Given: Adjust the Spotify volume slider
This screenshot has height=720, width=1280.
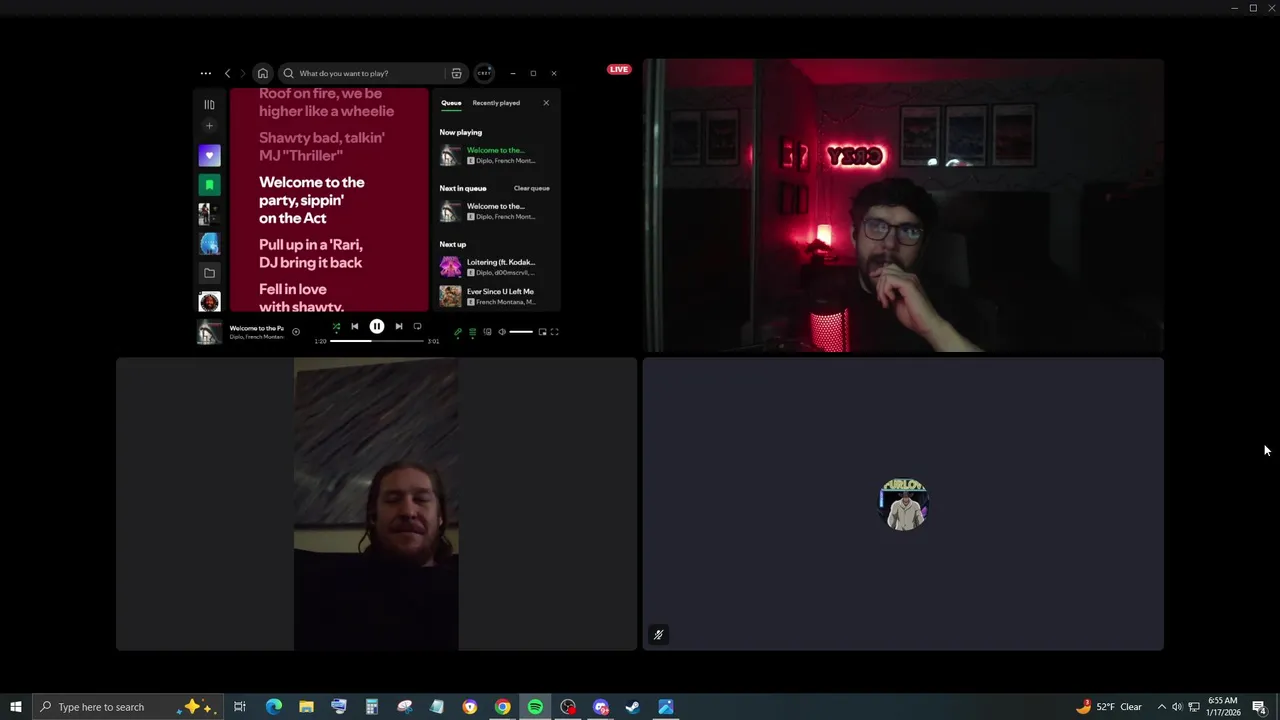Looking at the screenshot, I should point(521,332).
